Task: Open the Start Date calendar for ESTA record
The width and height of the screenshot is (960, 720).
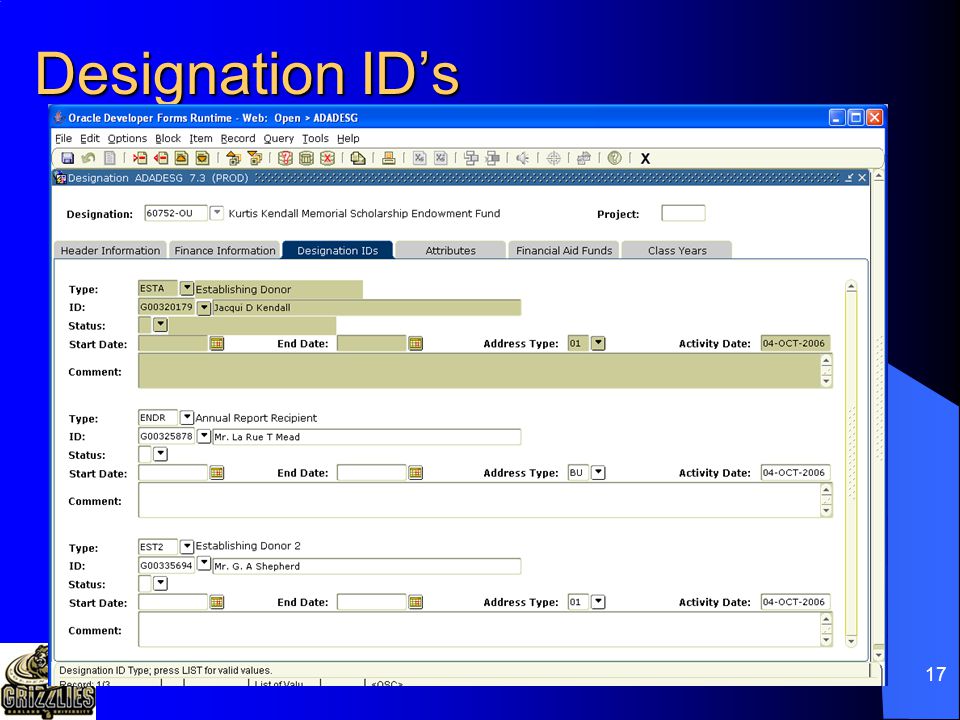Action: [217, 343]
